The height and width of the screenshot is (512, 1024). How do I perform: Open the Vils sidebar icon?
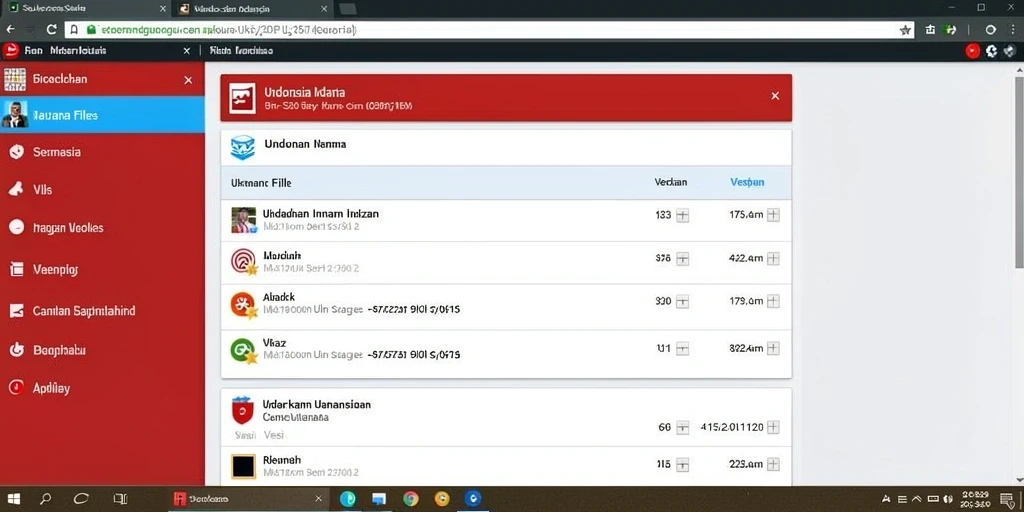click(x=16, y=189)
